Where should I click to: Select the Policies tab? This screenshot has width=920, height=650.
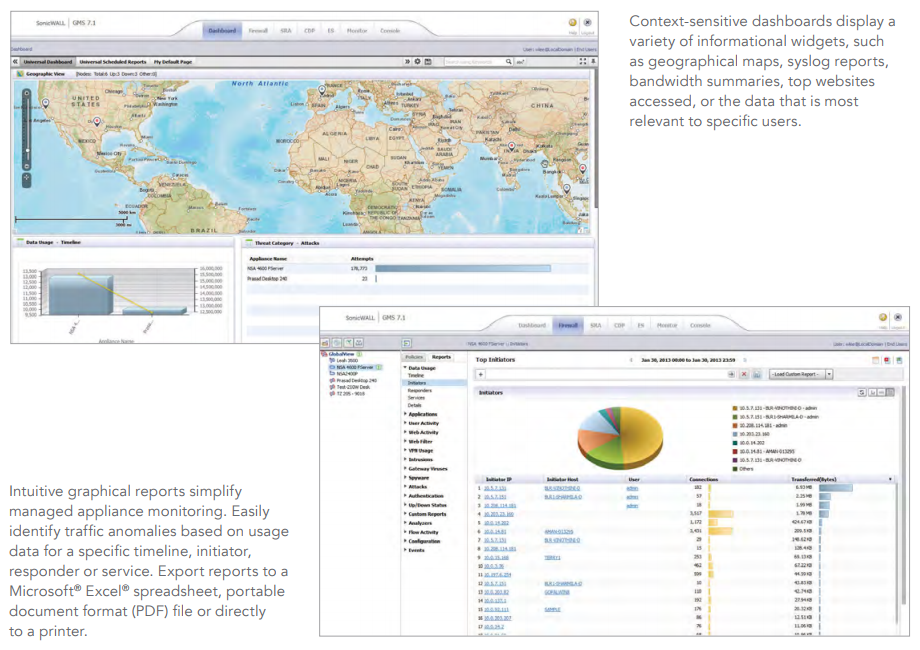[414, 357]
